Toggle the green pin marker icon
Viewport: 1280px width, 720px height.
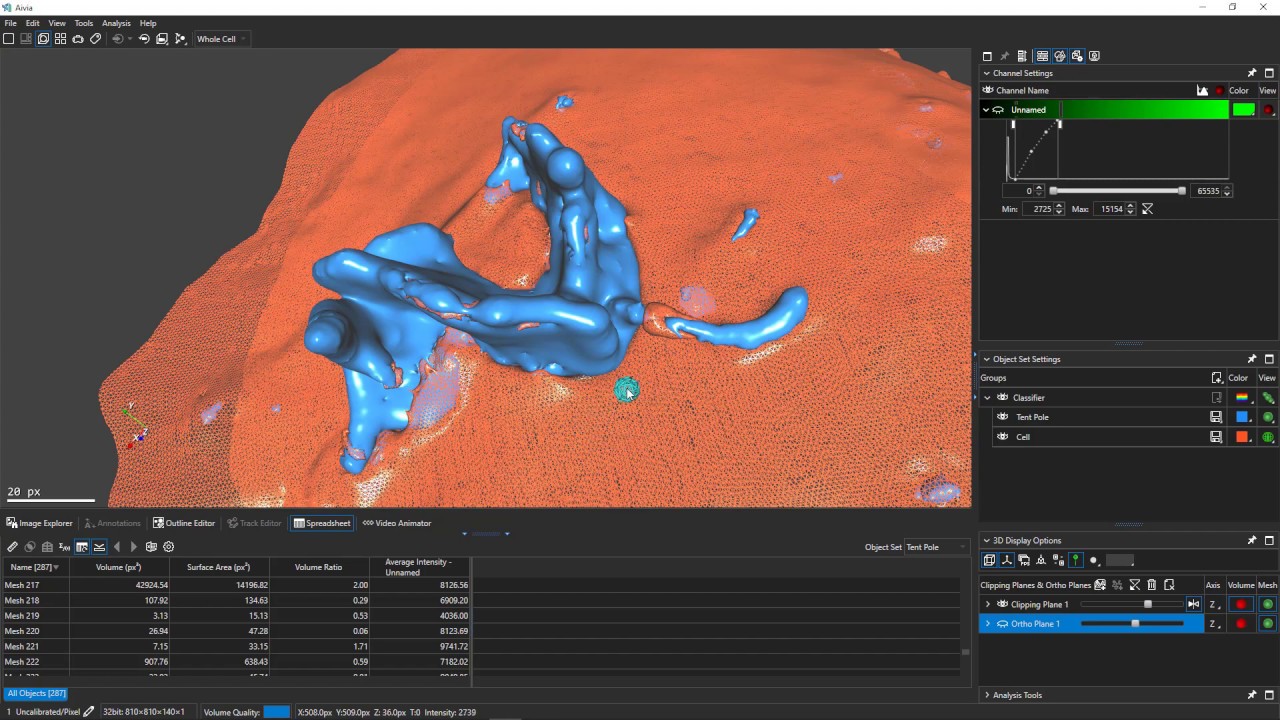(x=1075, y=560)
